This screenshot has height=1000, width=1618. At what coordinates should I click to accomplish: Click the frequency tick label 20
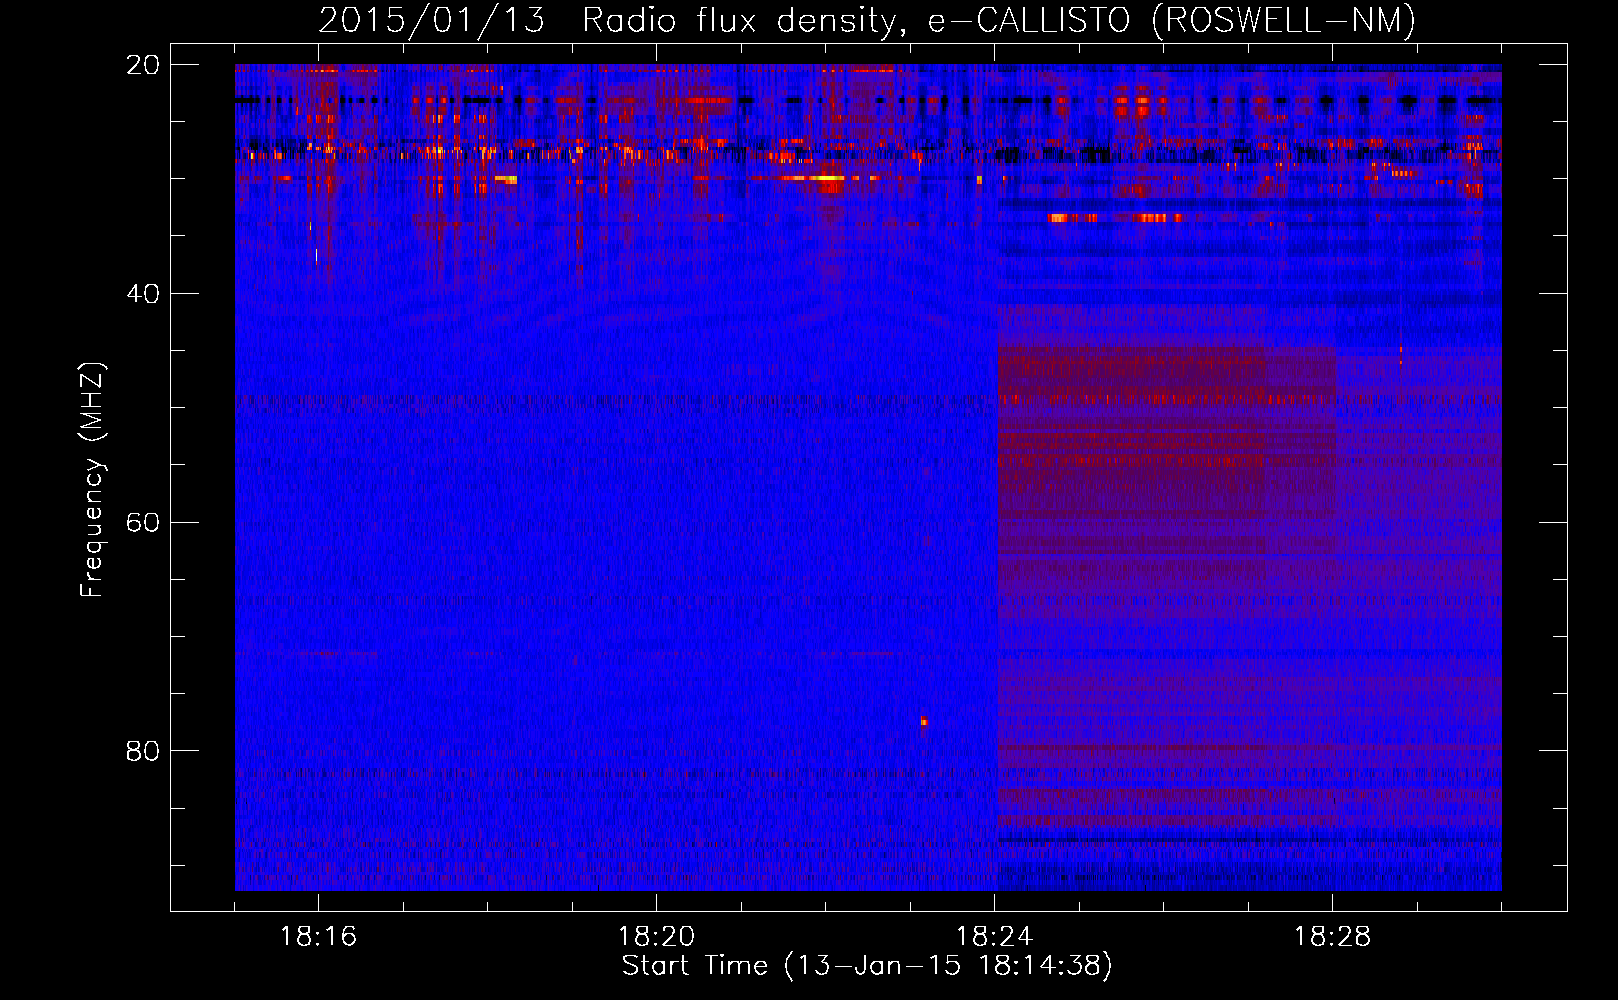(143, 65)
